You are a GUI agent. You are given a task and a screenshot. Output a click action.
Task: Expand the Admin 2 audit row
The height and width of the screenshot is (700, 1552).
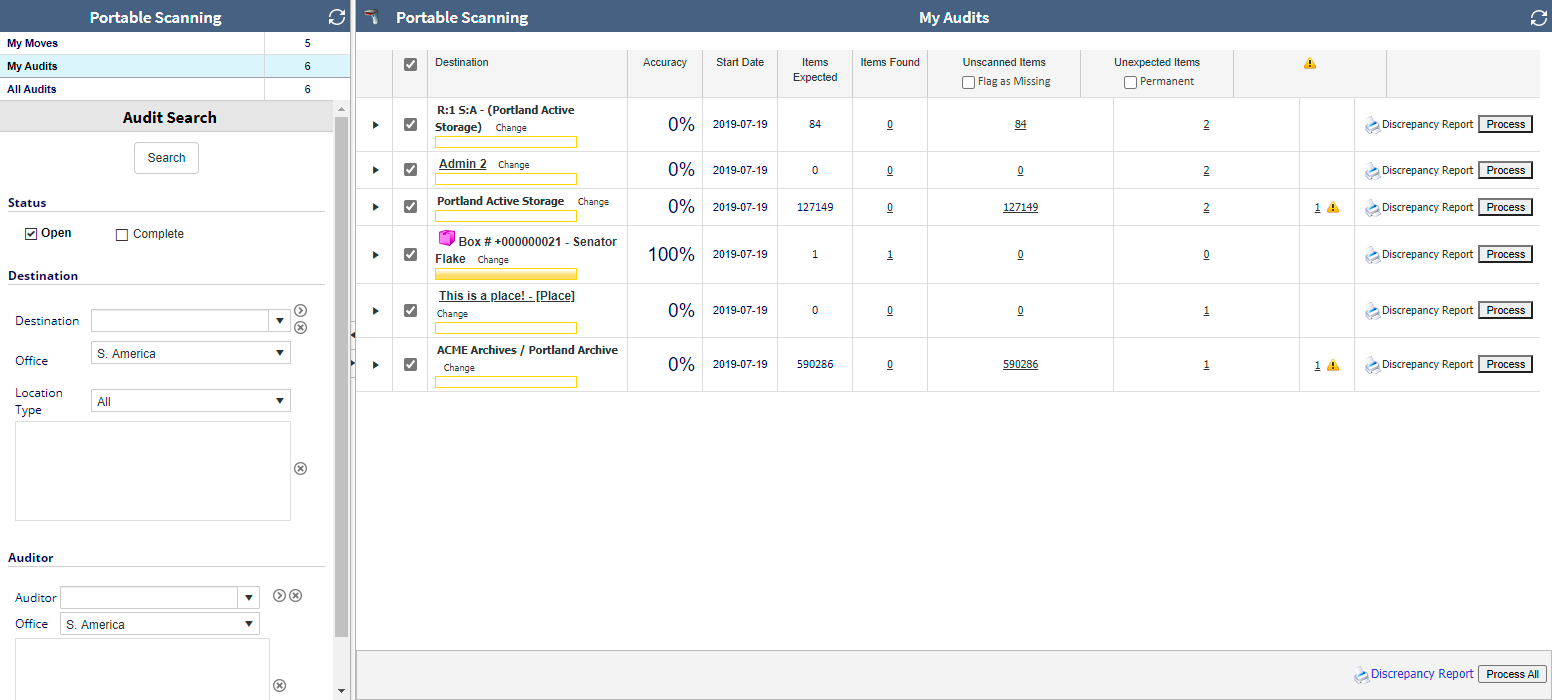click(x=375, y=170)
